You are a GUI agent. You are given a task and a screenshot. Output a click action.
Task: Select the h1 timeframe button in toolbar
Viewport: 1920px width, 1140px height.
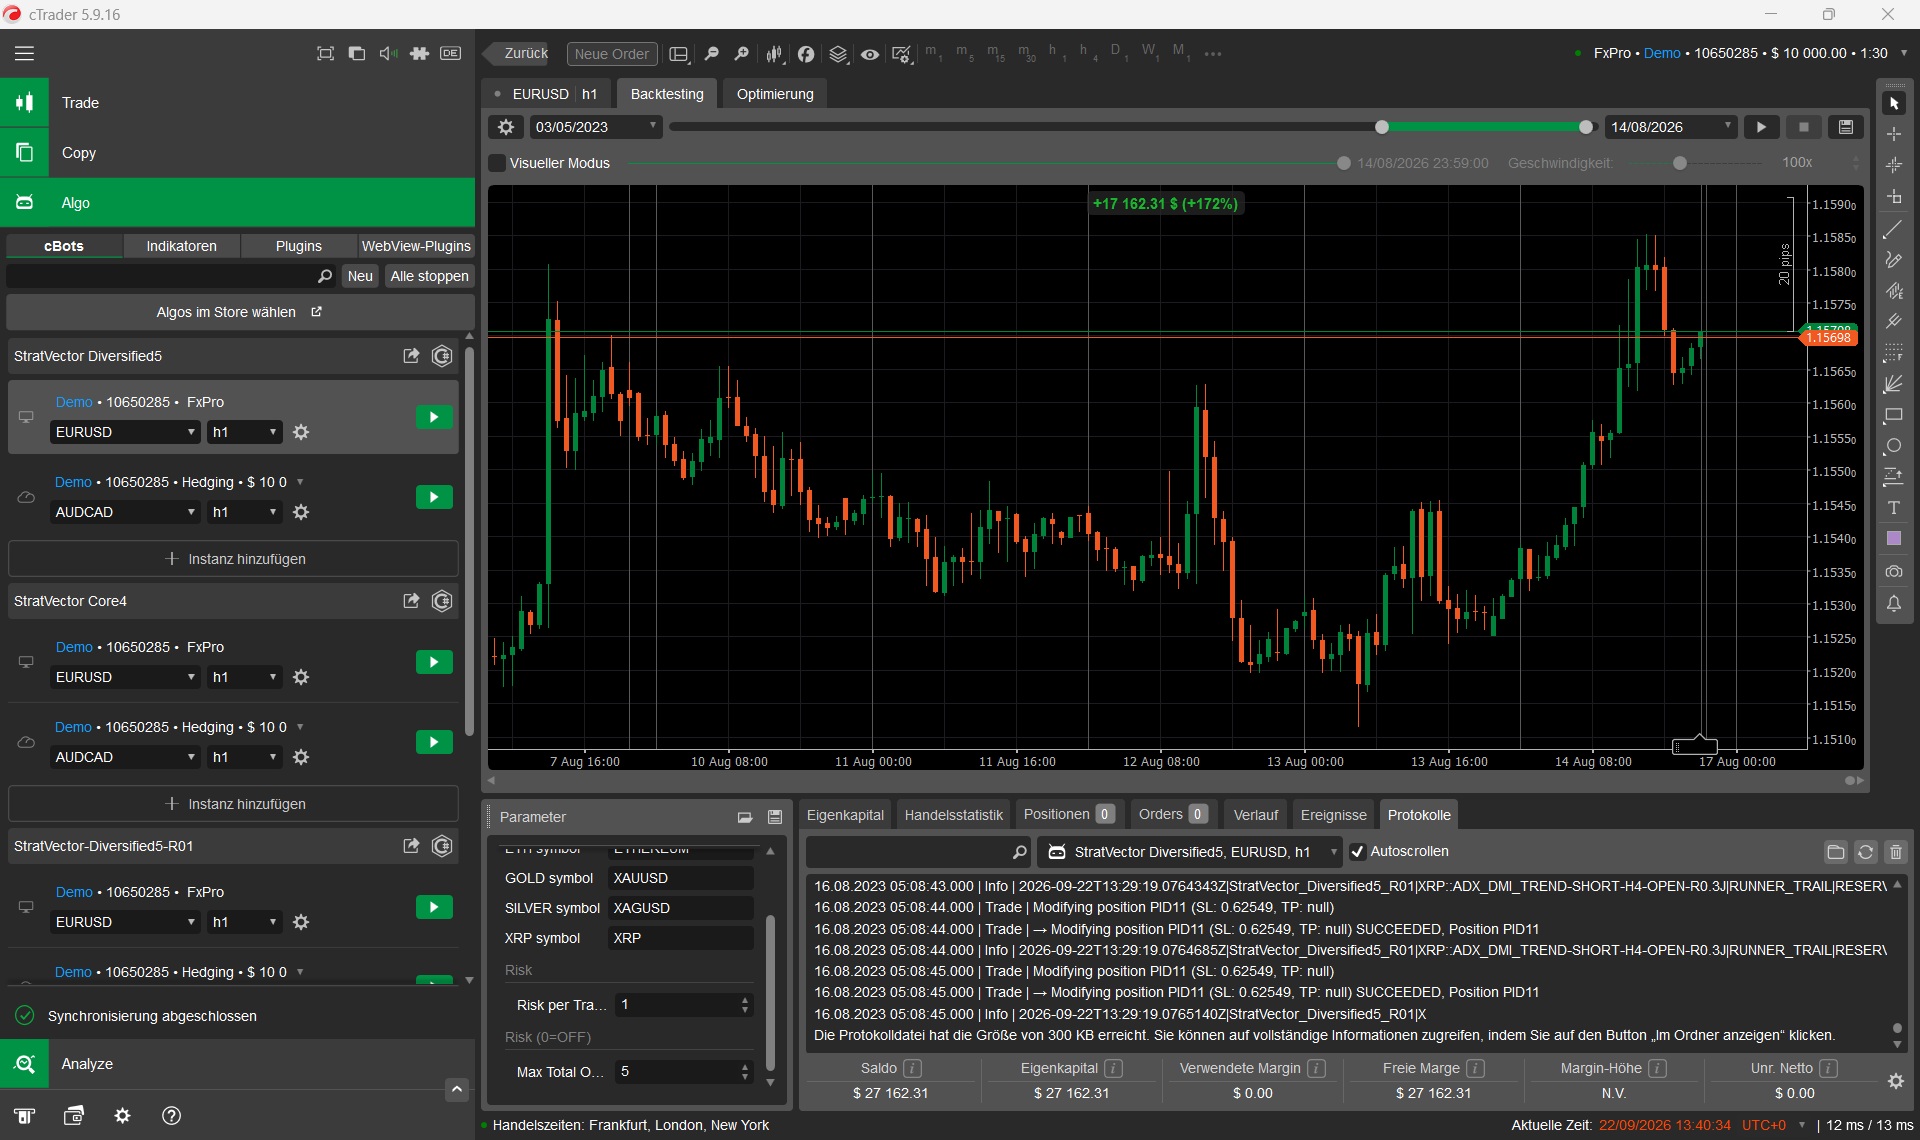(1055, 53)
